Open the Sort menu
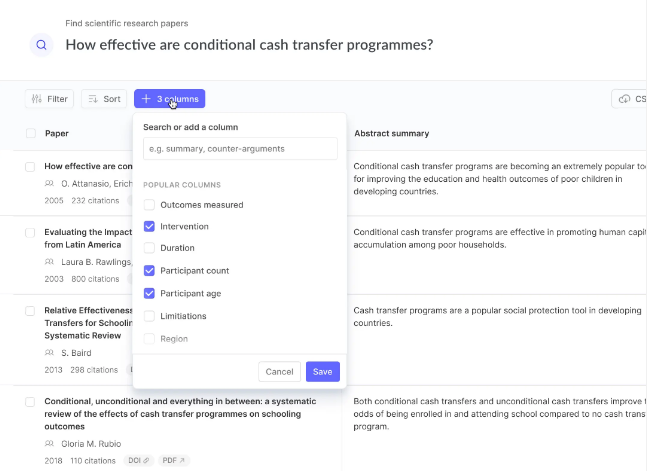 tap(104, 99)
